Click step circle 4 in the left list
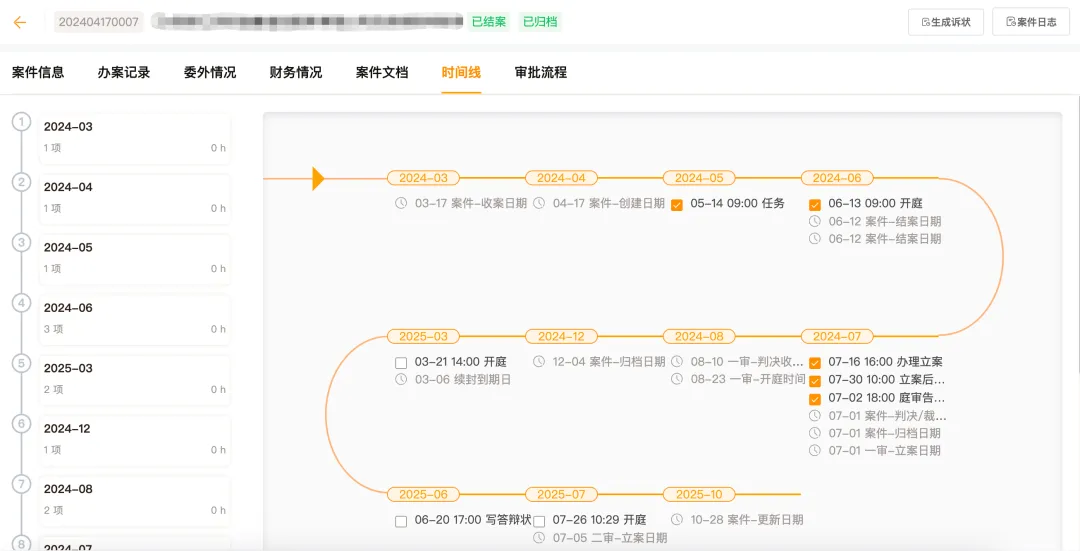This screenshot has width=1080, height=551. point(21,303)
